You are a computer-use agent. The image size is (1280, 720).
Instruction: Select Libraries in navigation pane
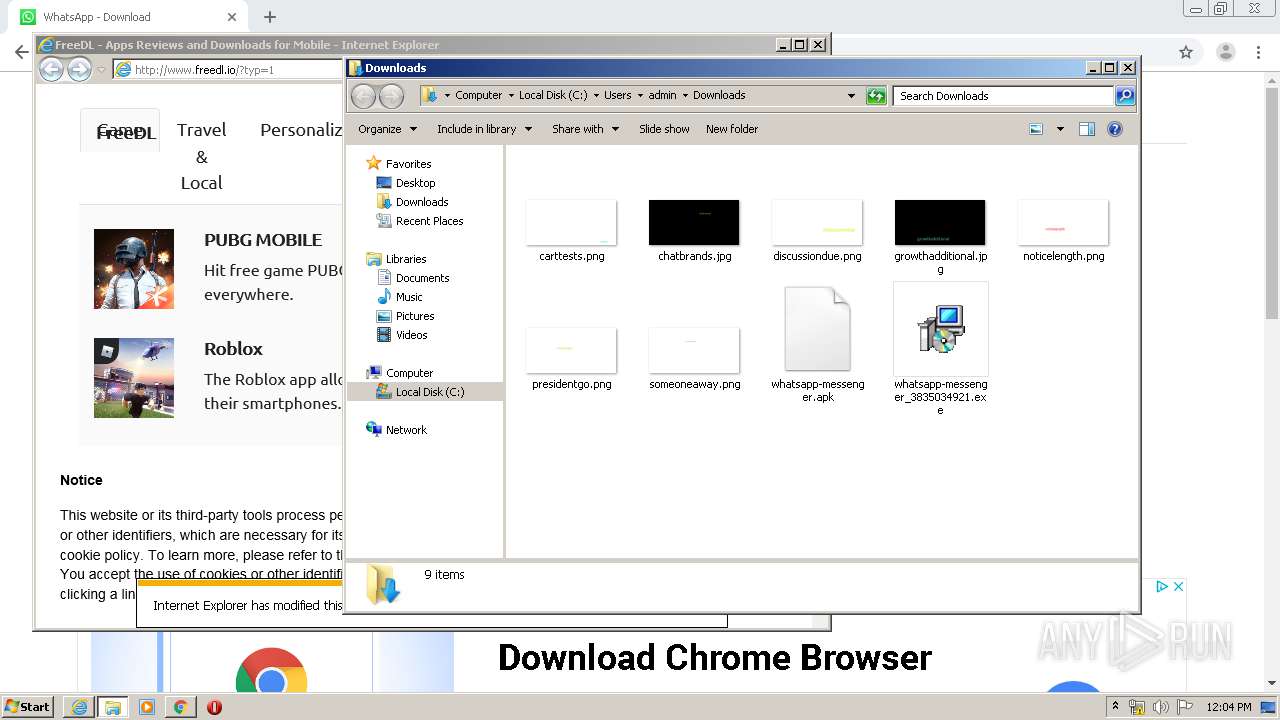[406, 259]
